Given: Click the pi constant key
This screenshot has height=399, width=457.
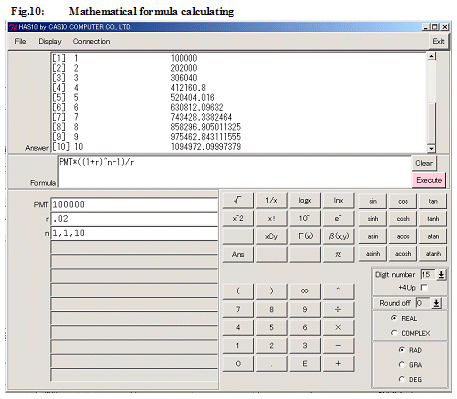Looking at the screenshot, I should tap(338, 254).
